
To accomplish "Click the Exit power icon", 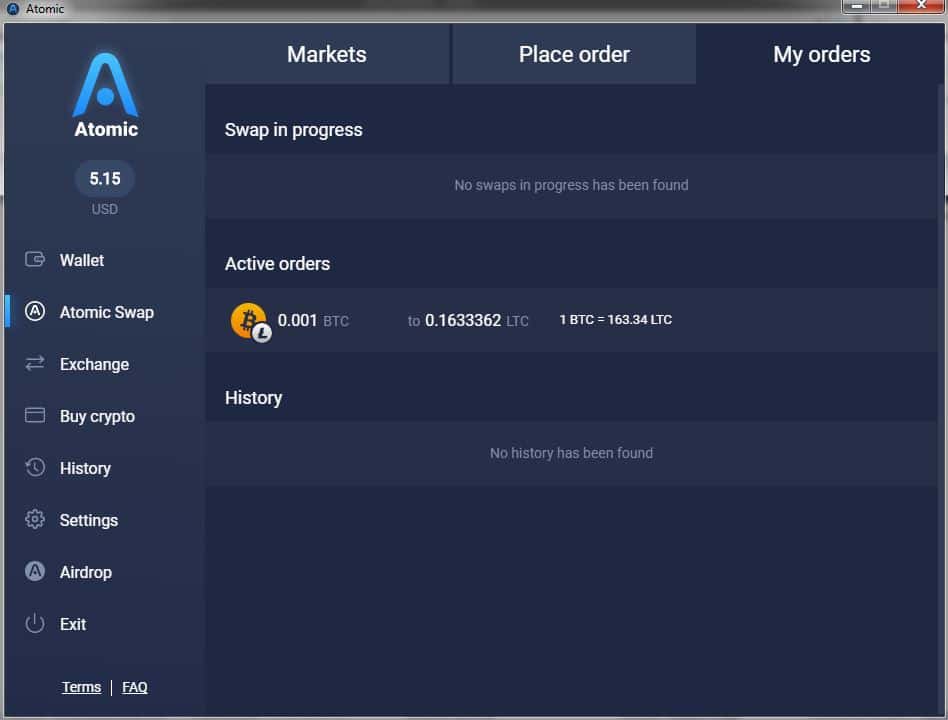I will [34, 623].
